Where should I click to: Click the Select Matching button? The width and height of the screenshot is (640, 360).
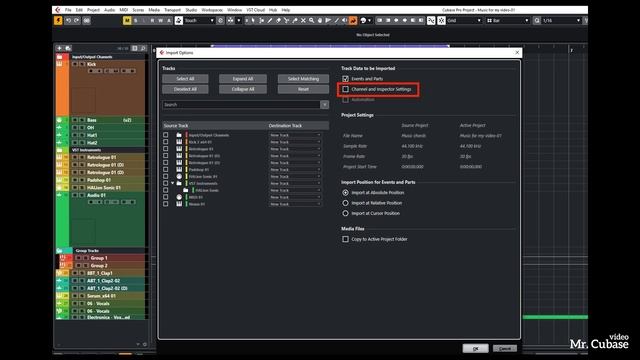click(303, 79)
